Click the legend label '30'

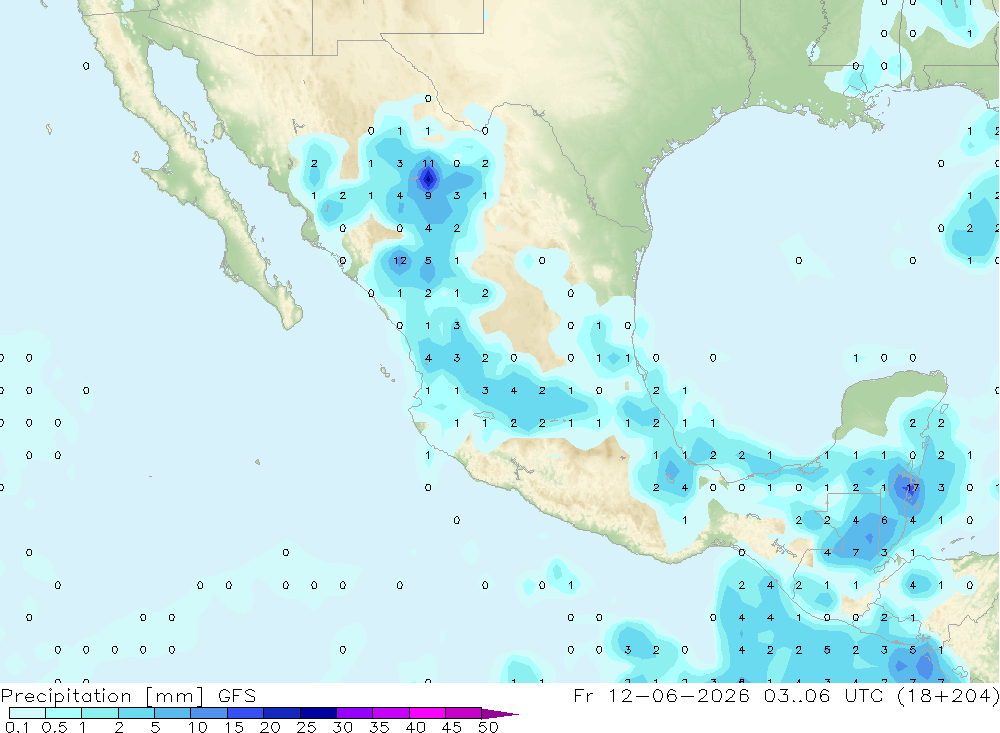pos(343,727)
